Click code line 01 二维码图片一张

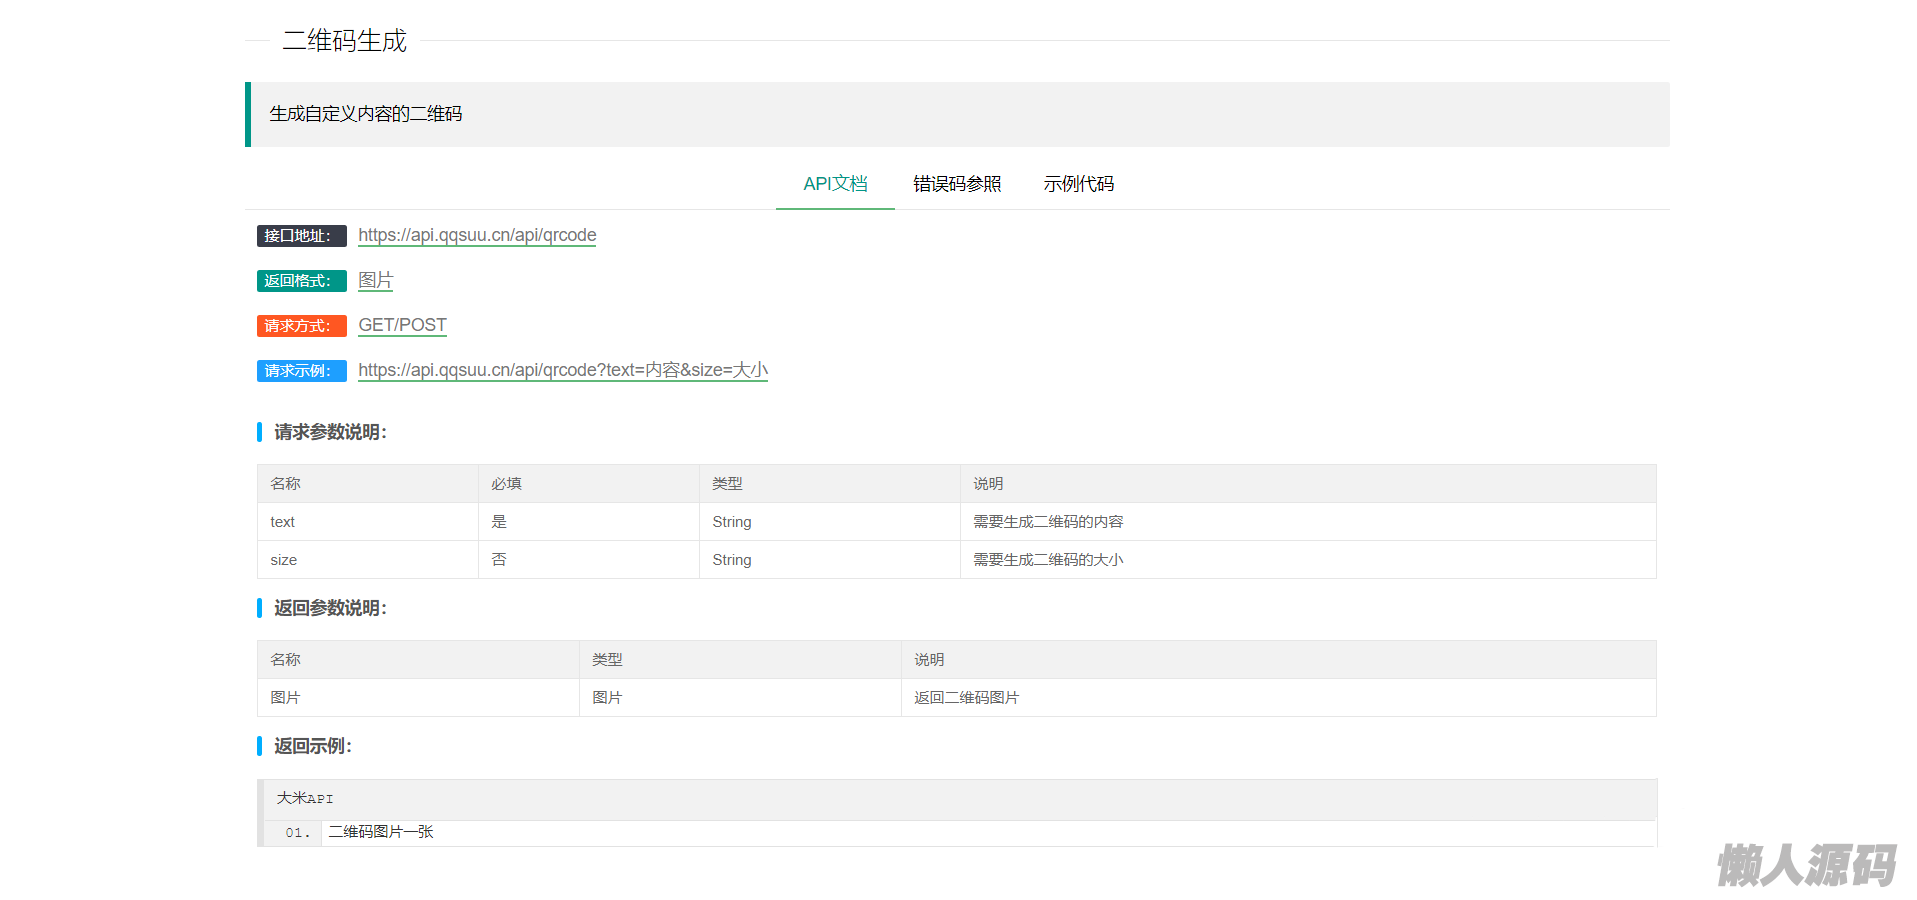coord(381,832)
